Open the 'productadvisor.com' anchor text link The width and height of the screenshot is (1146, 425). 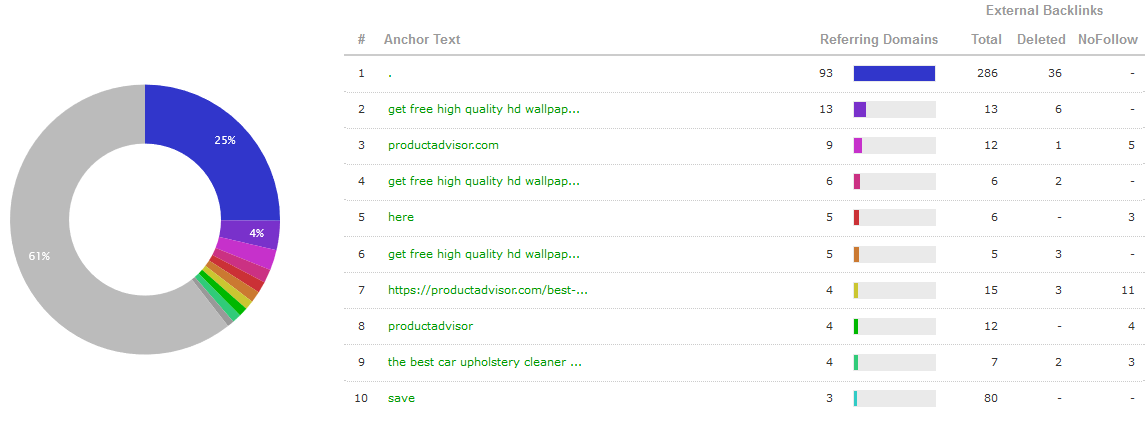[443, 145]
